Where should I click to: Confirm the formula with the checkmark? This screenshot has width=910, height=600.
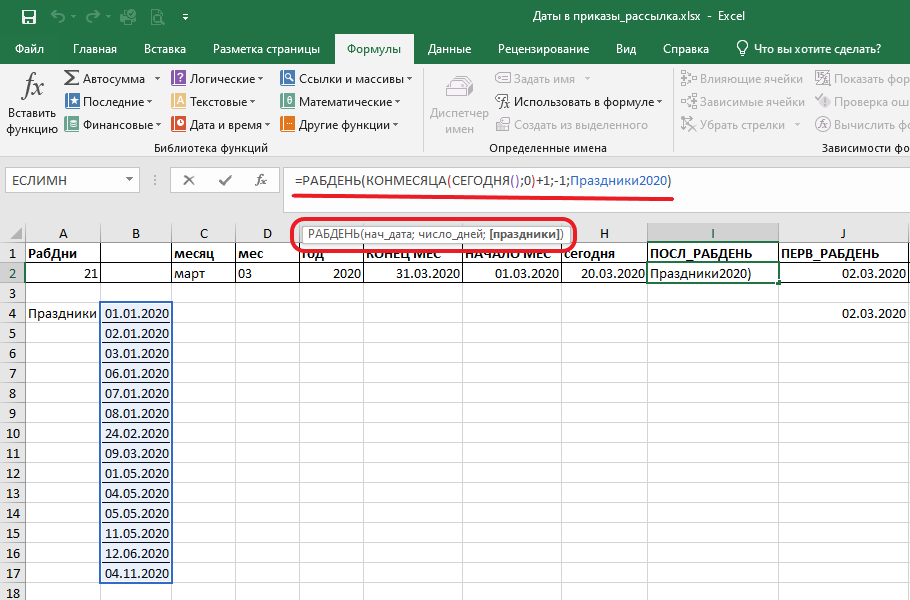coord(225,180)
